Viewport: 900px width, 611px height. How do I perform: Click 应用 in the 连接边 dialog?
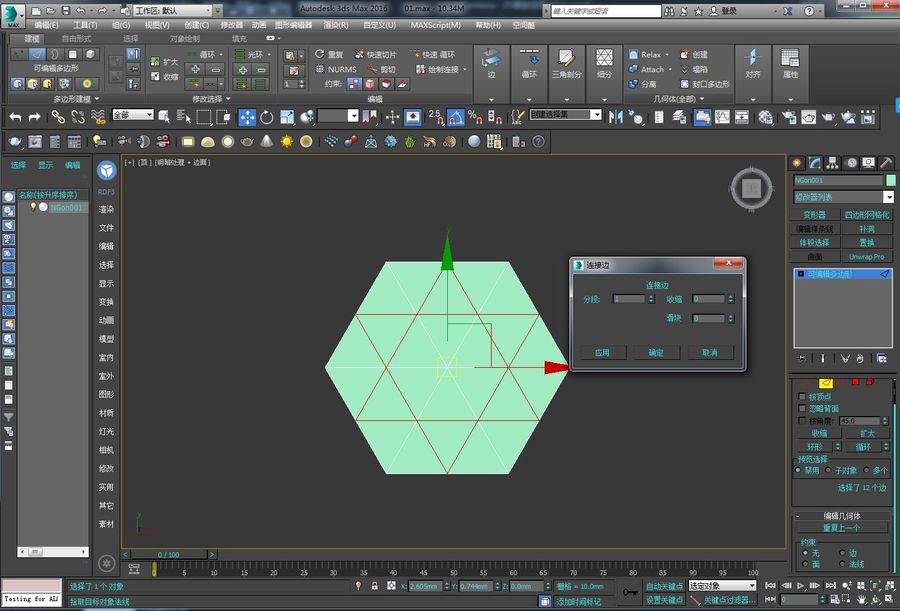point(602,353)
